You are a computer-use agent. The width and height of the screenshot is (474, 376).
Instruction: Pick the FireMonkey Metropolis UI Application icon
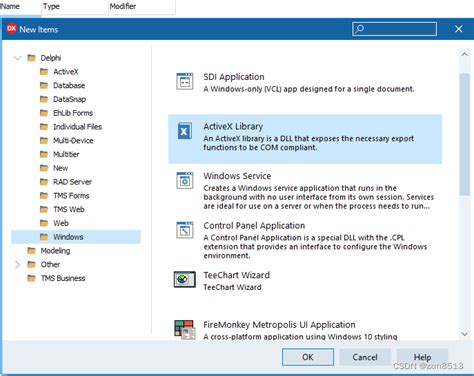coord(185,330)
